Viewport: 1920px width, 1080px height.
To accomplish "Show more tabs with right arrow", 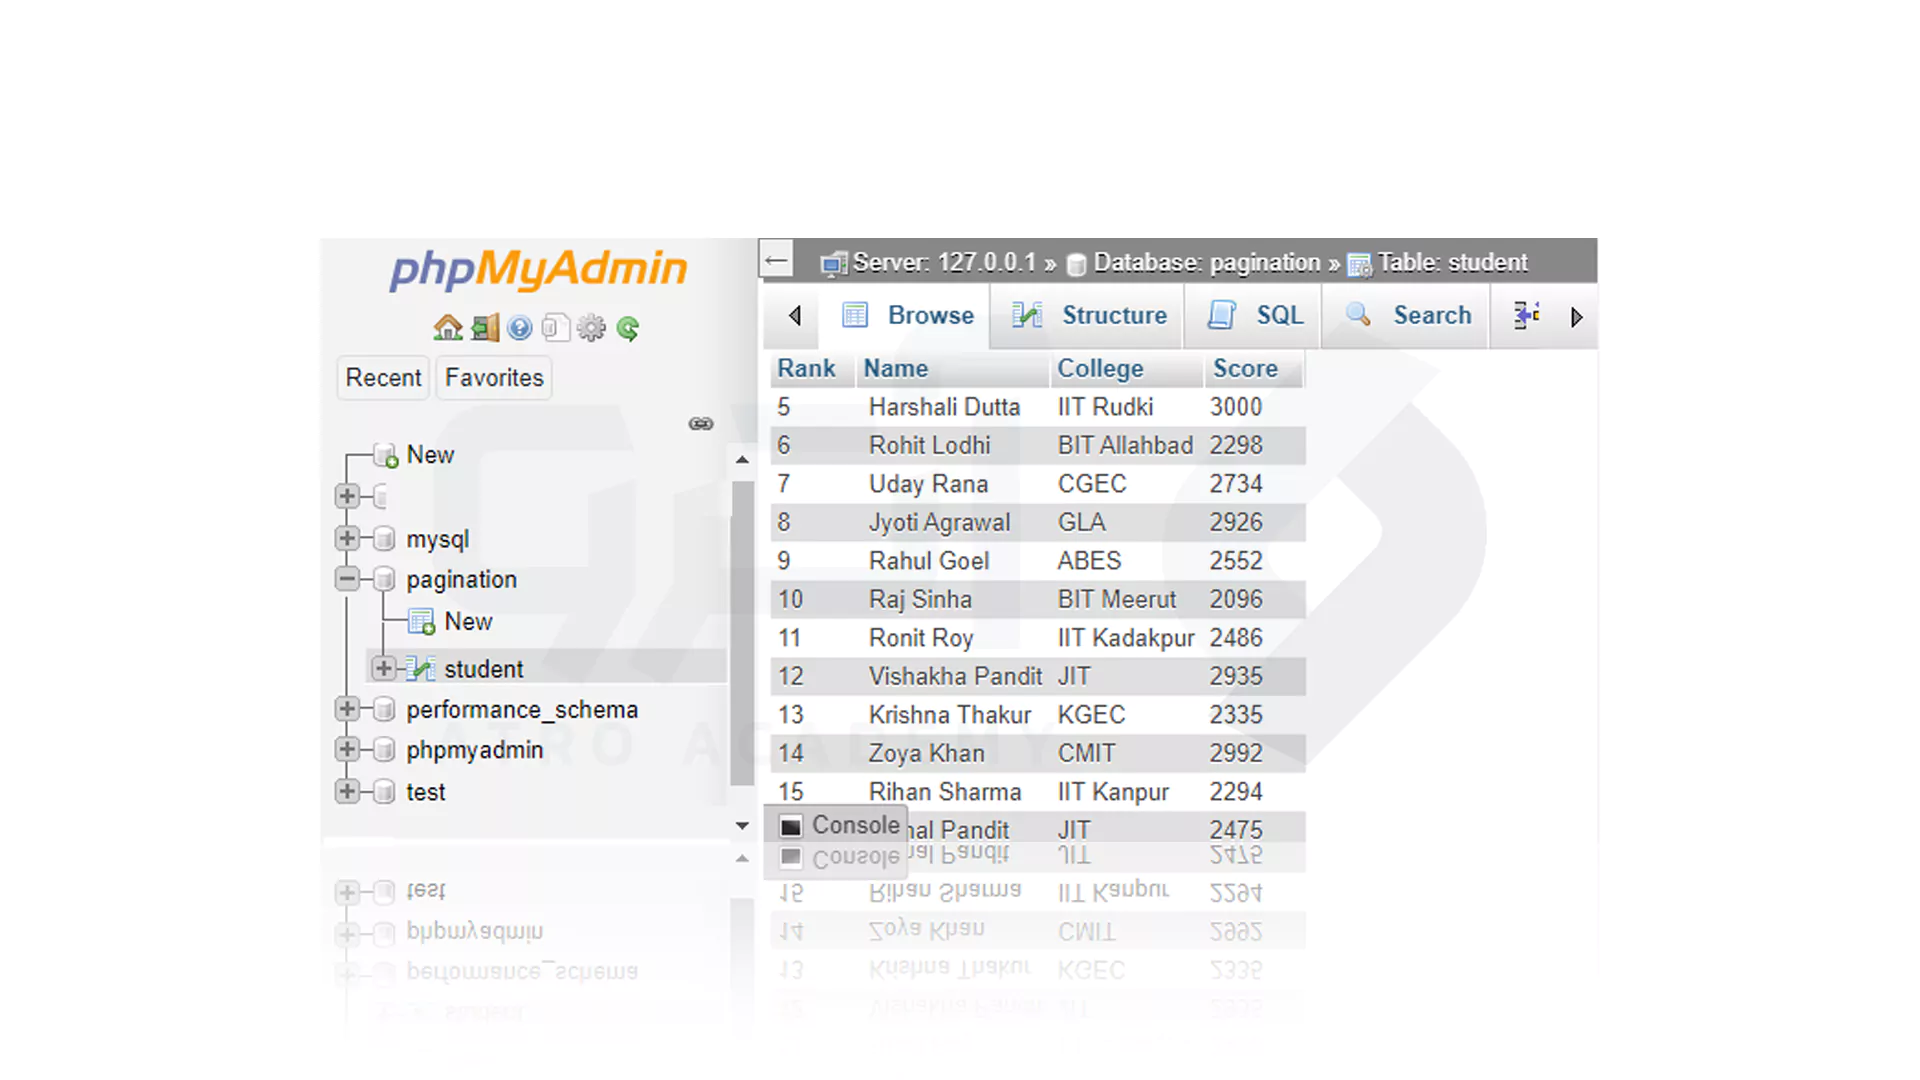I will [1577, 317].
